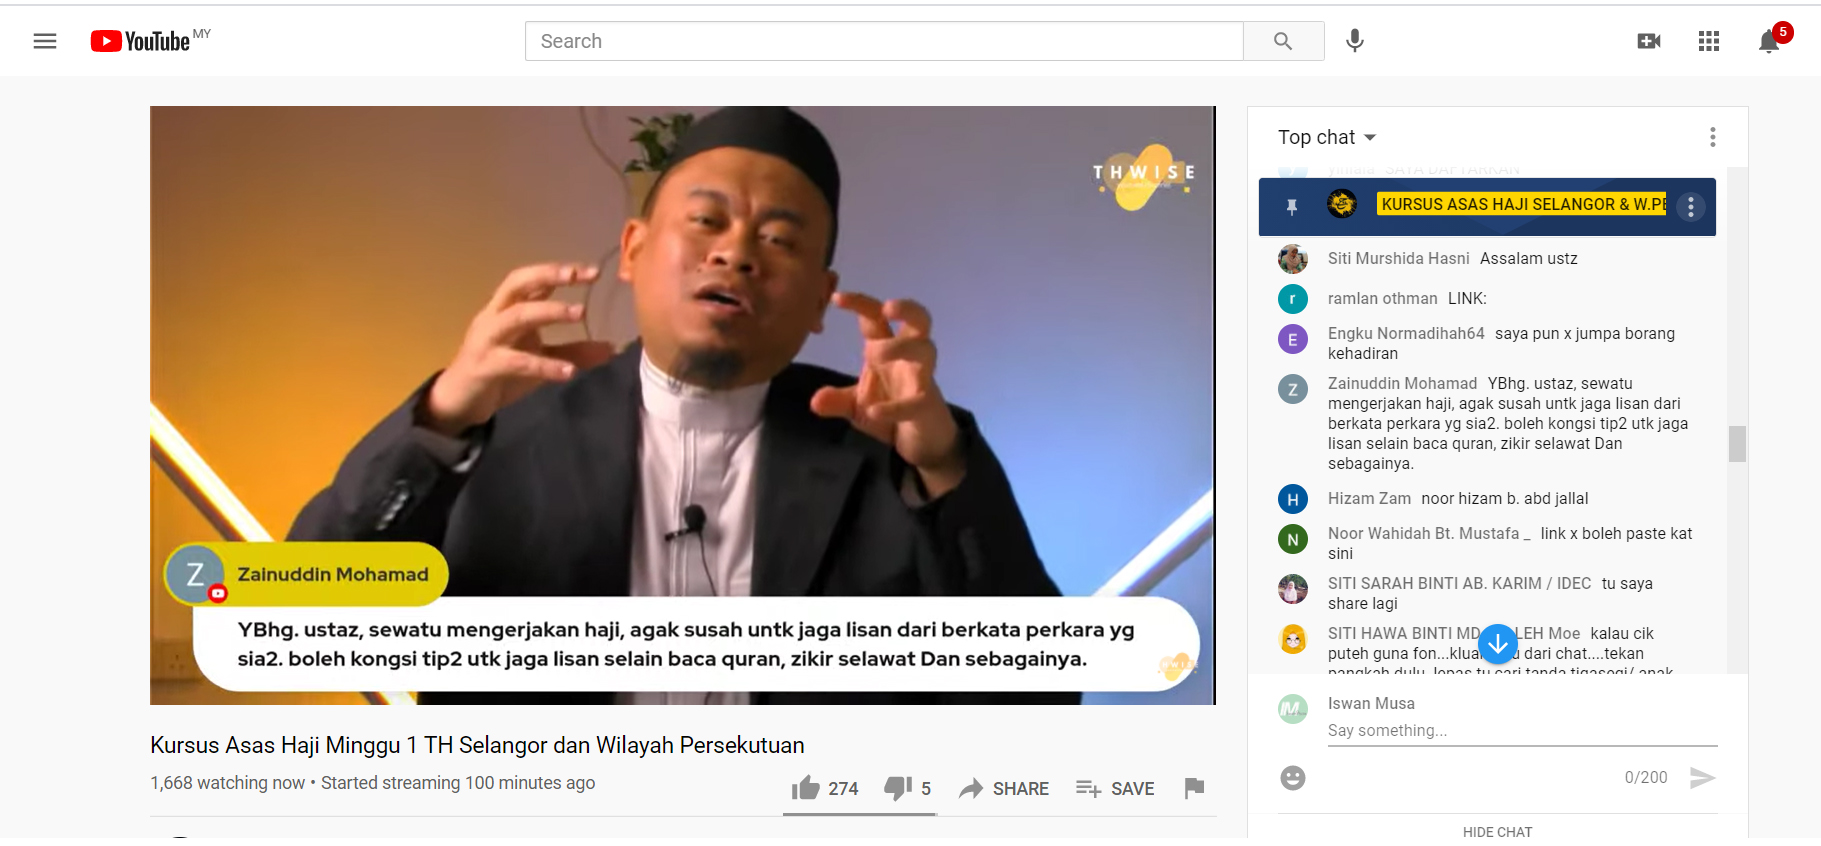Open the notifications bell

[x=1769, y=41]
